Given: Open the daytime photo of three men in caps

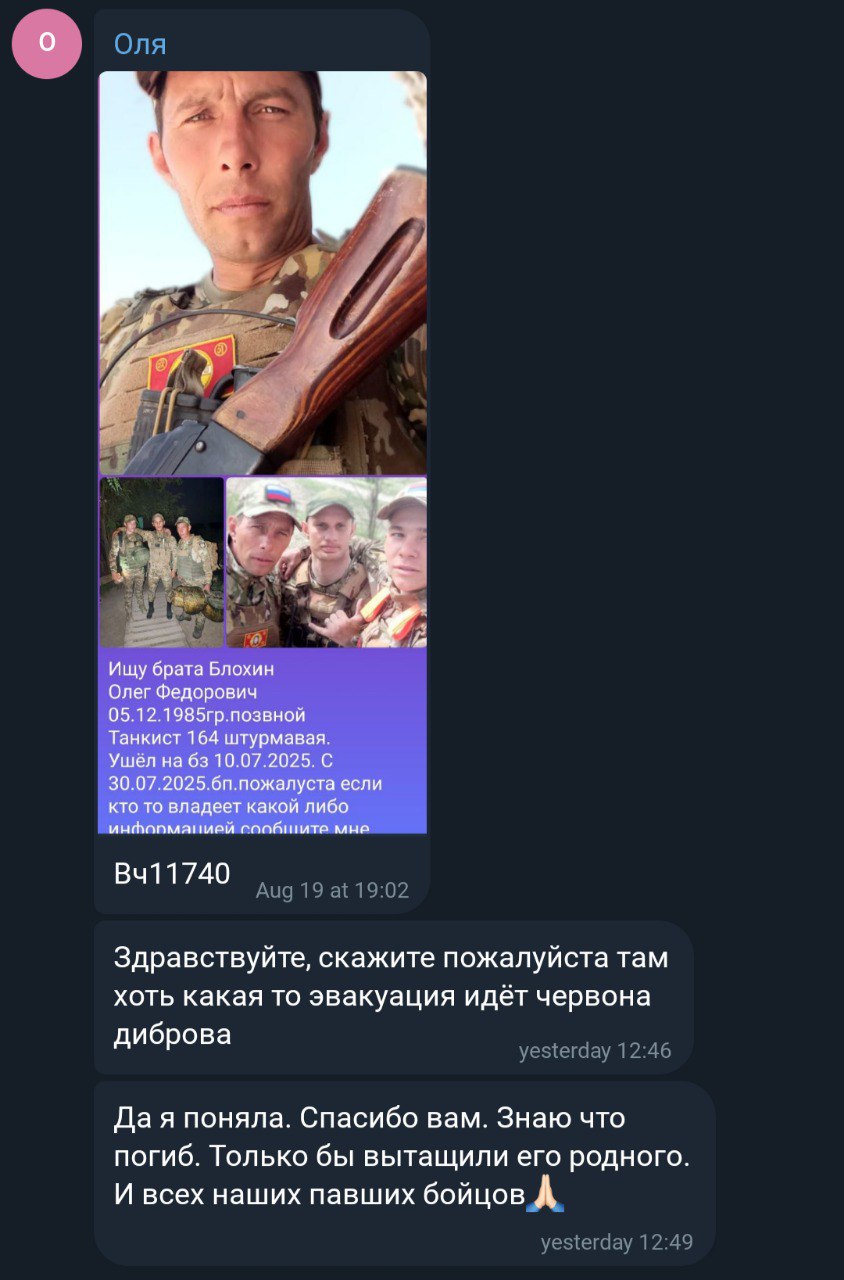Looking at the screenshot, I should 327,562.
